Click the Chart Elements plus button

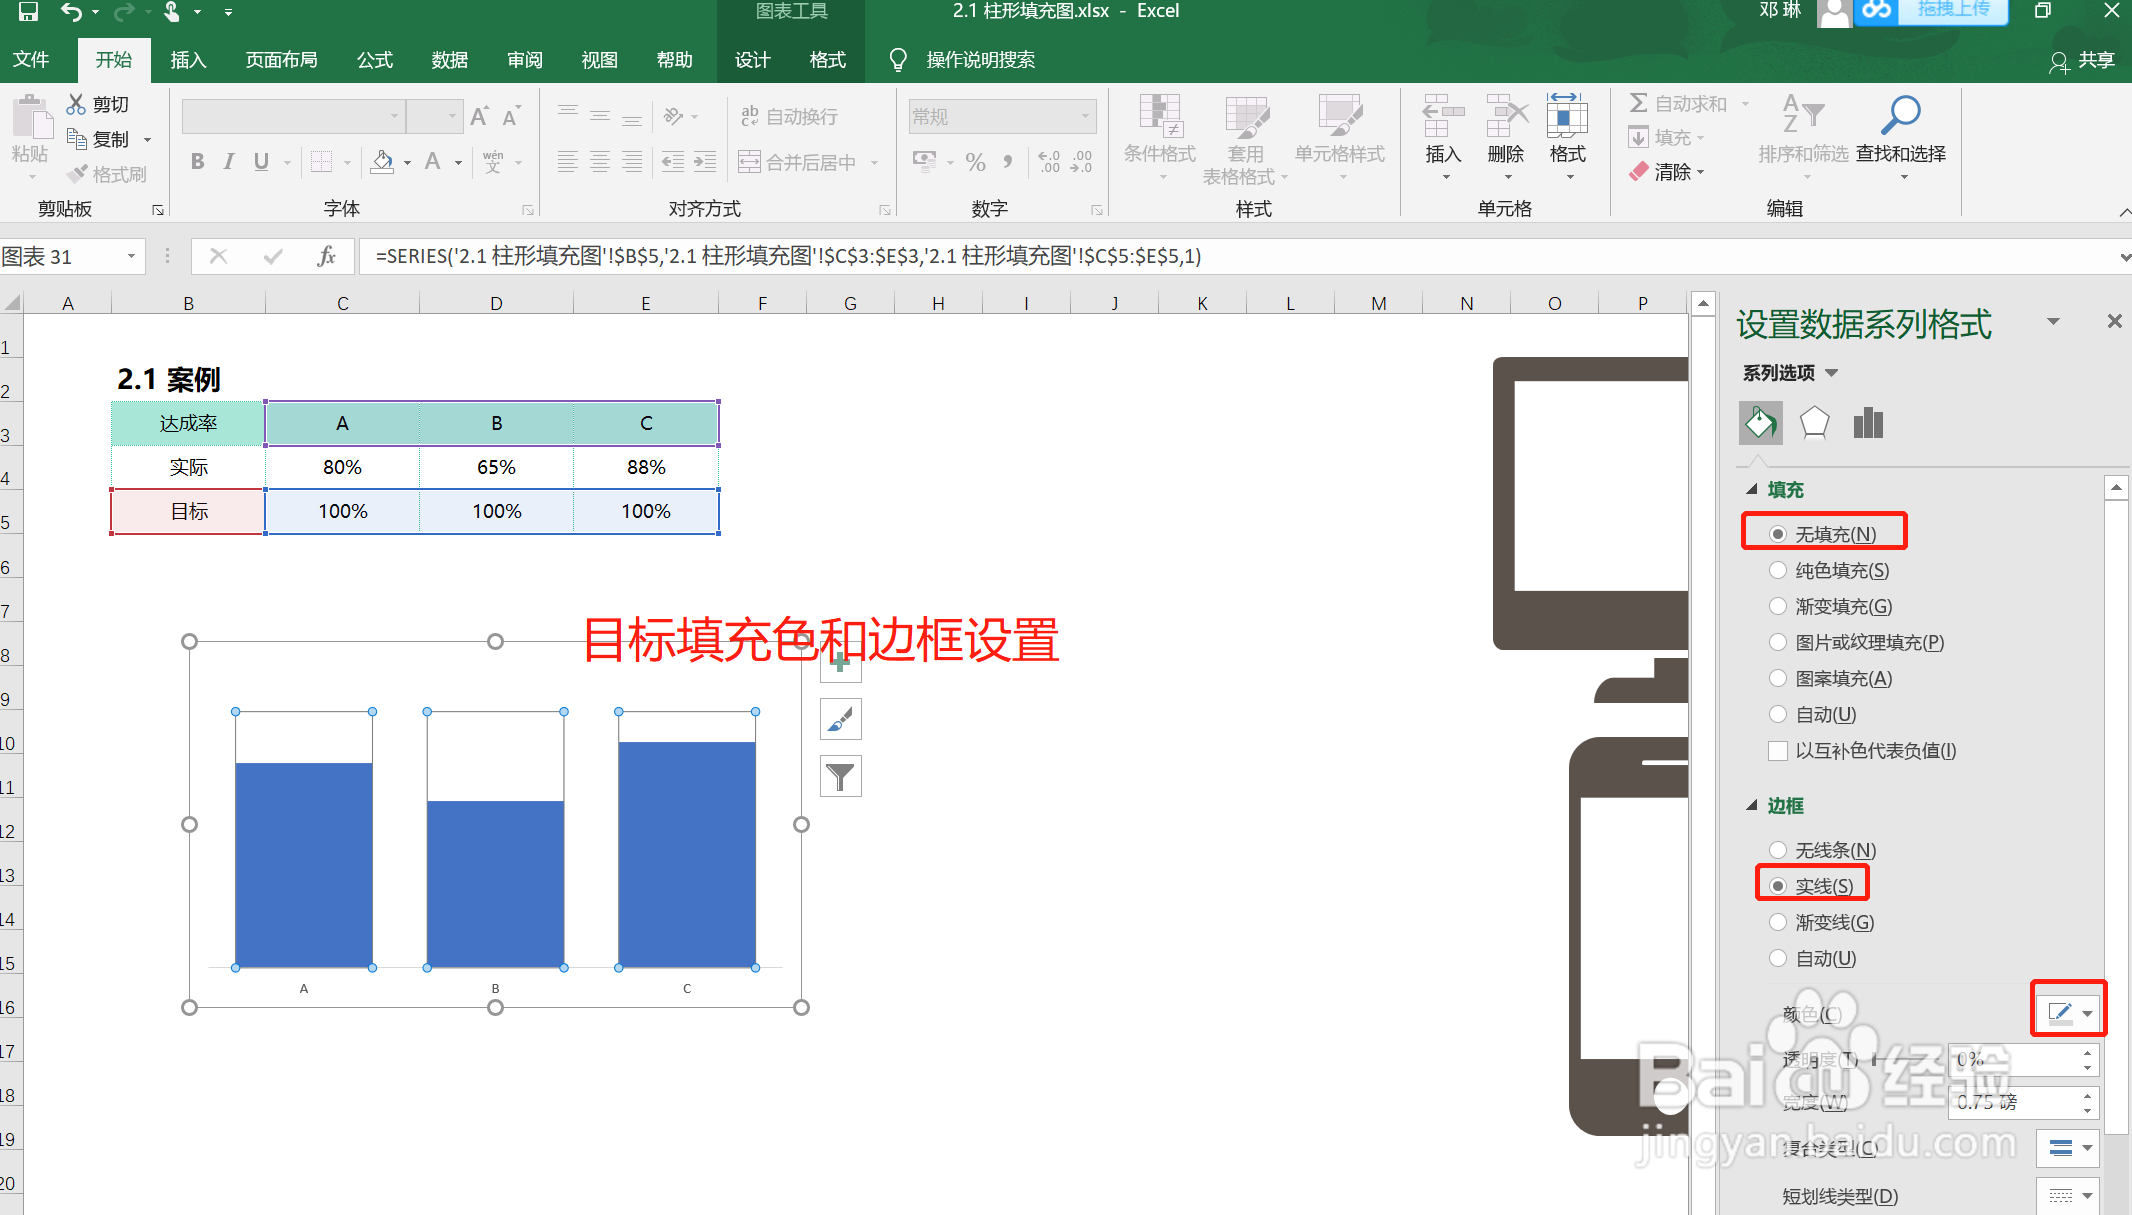[840, 663]
